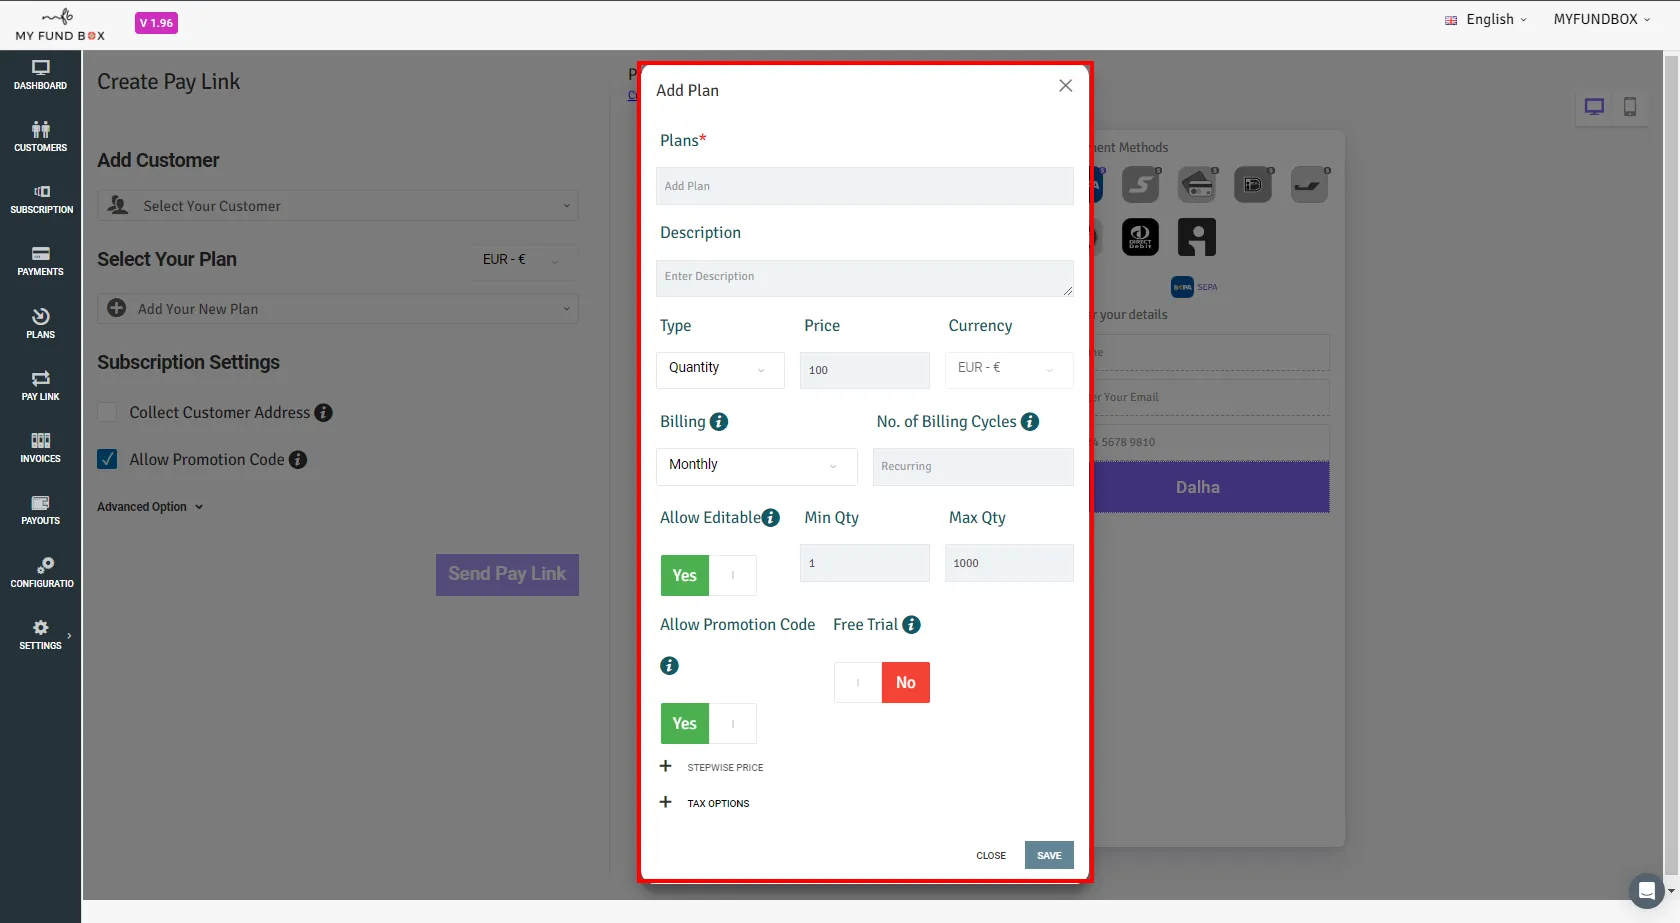The image size is (1680, 923).
Task: Open Configuration sidebar item
Action: pyautogui.click(x=40, y=572)
